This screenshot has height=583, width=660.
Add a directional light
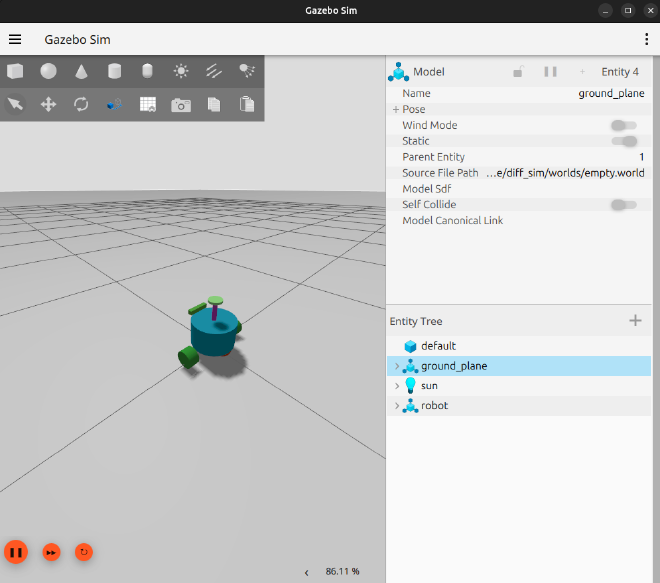(x=214, y=71)
